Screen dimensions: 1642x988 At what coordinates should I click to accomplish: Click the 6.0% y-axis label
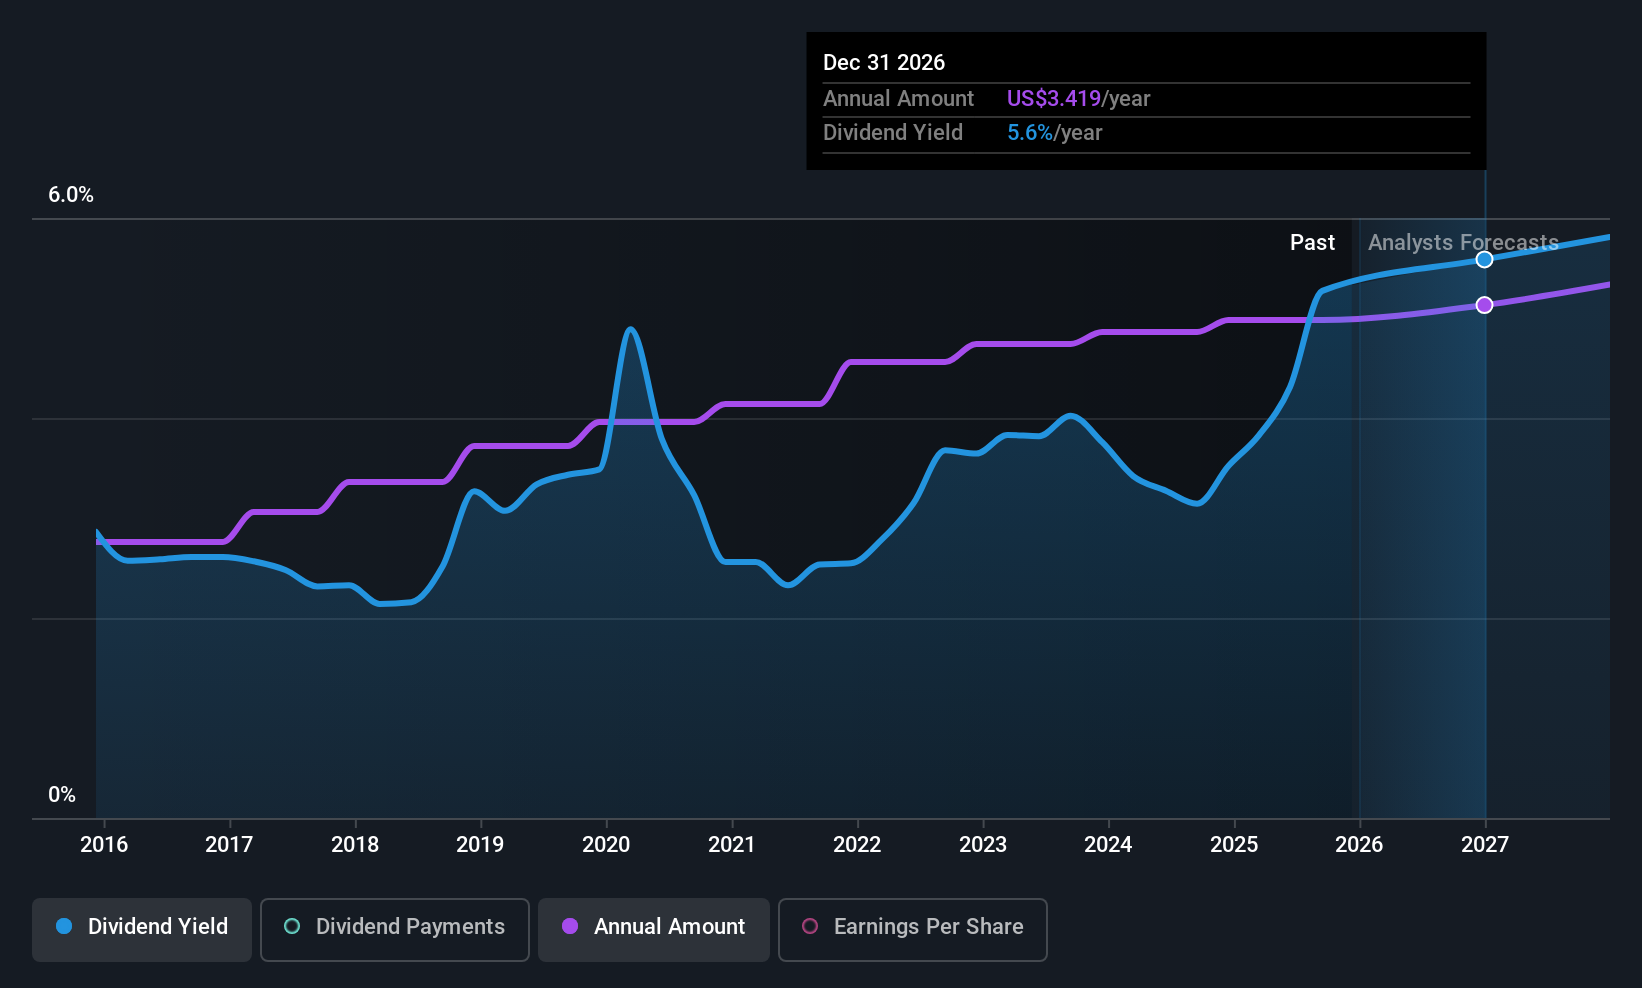[x=71, y=195]
